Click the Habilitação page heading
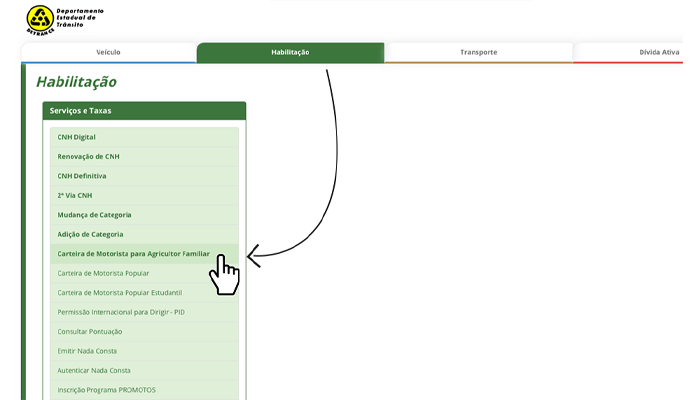The width and height of the screenshot is (700, 400). point(76,82)
